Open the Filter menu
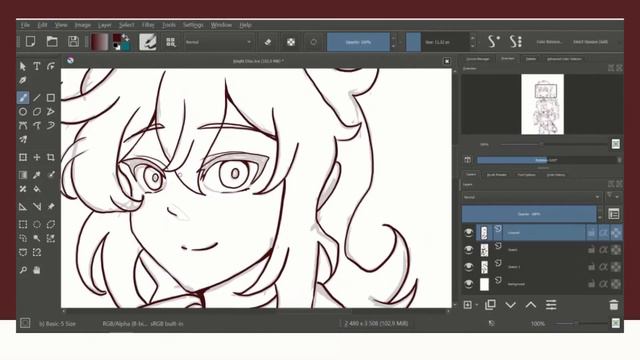 [x=148, y=25]
